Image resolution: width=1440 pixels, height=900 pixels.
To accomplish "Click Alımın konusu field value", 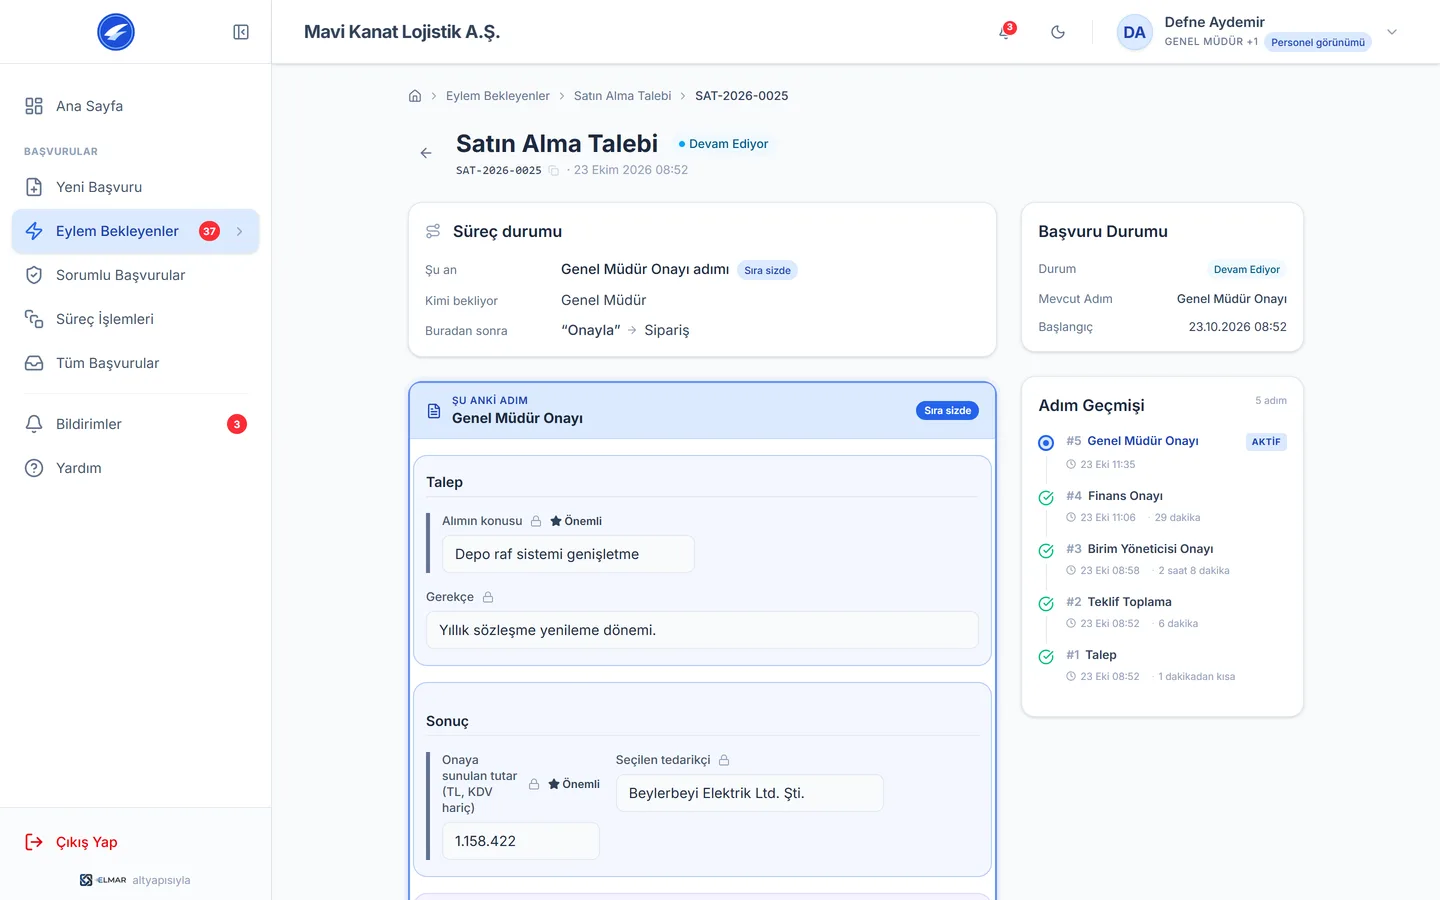I will tap(568, 554).
